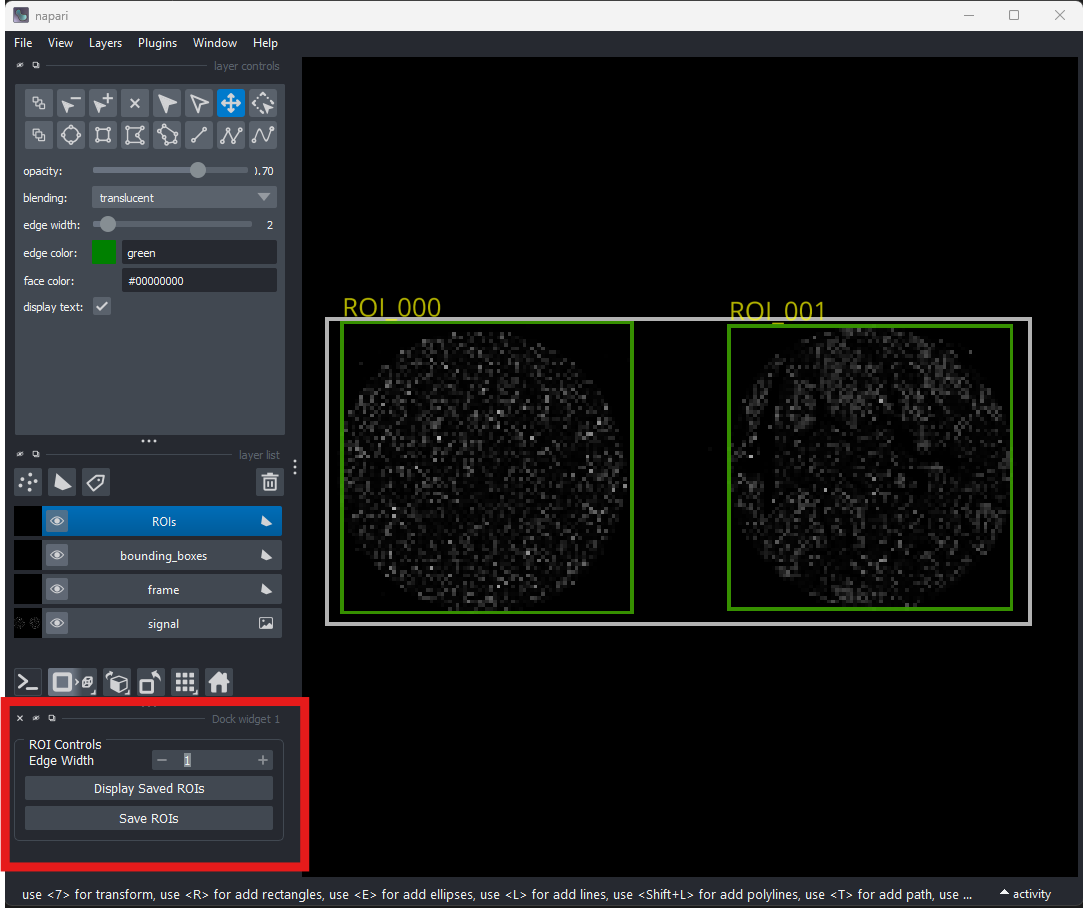Toggle visibility of the signal layer
Screen dimensions: 1083x908
[57, 623]
